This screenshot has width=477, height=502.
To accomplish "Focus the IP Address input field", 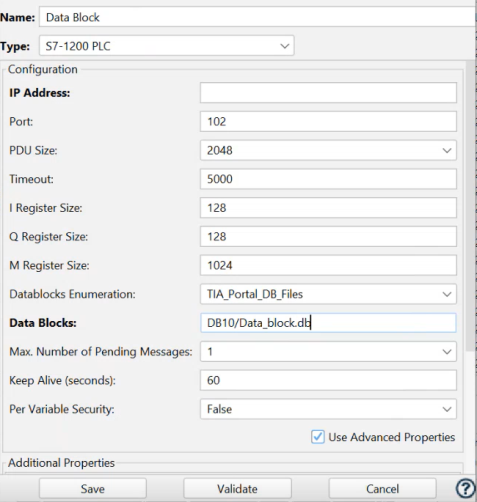I will (328, 93).
